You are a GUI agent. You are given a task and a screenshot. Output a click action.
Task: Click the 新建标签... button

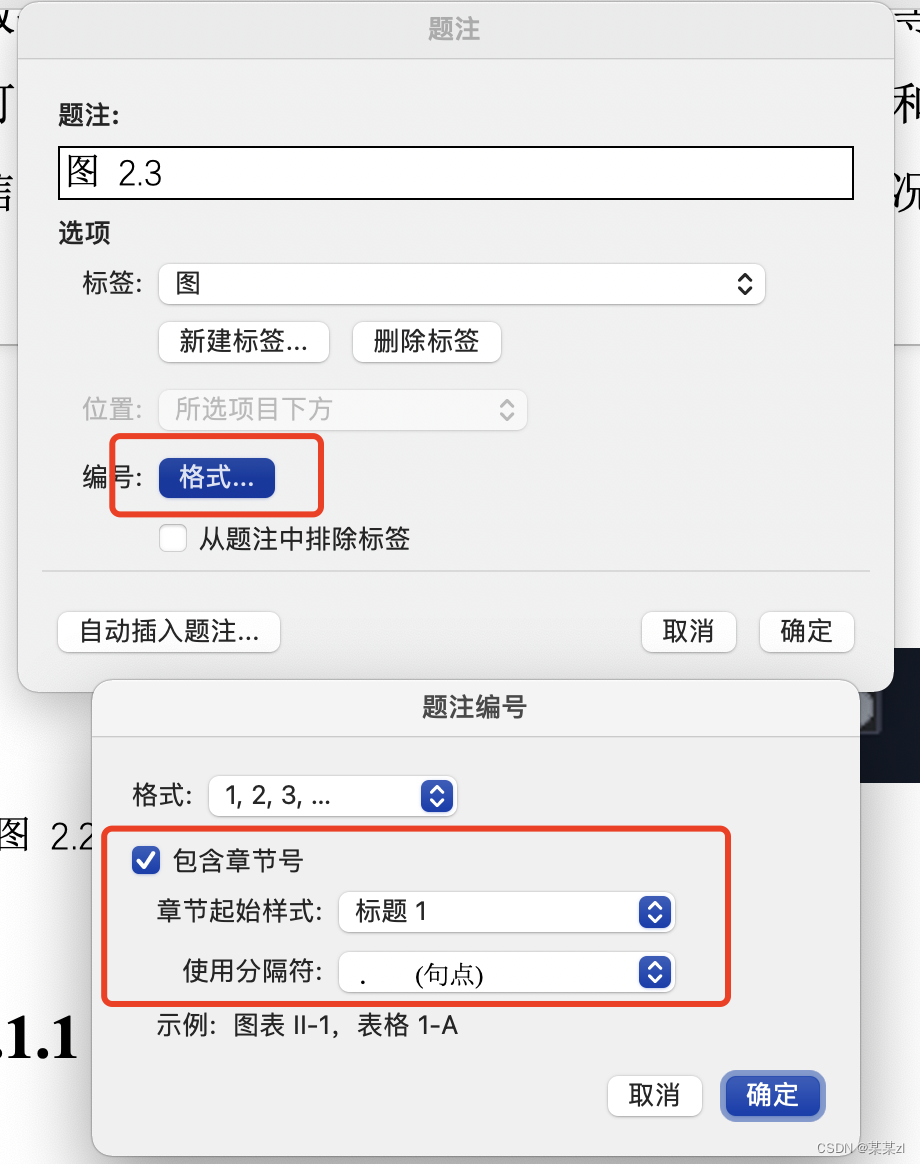[x=244, y=341]
